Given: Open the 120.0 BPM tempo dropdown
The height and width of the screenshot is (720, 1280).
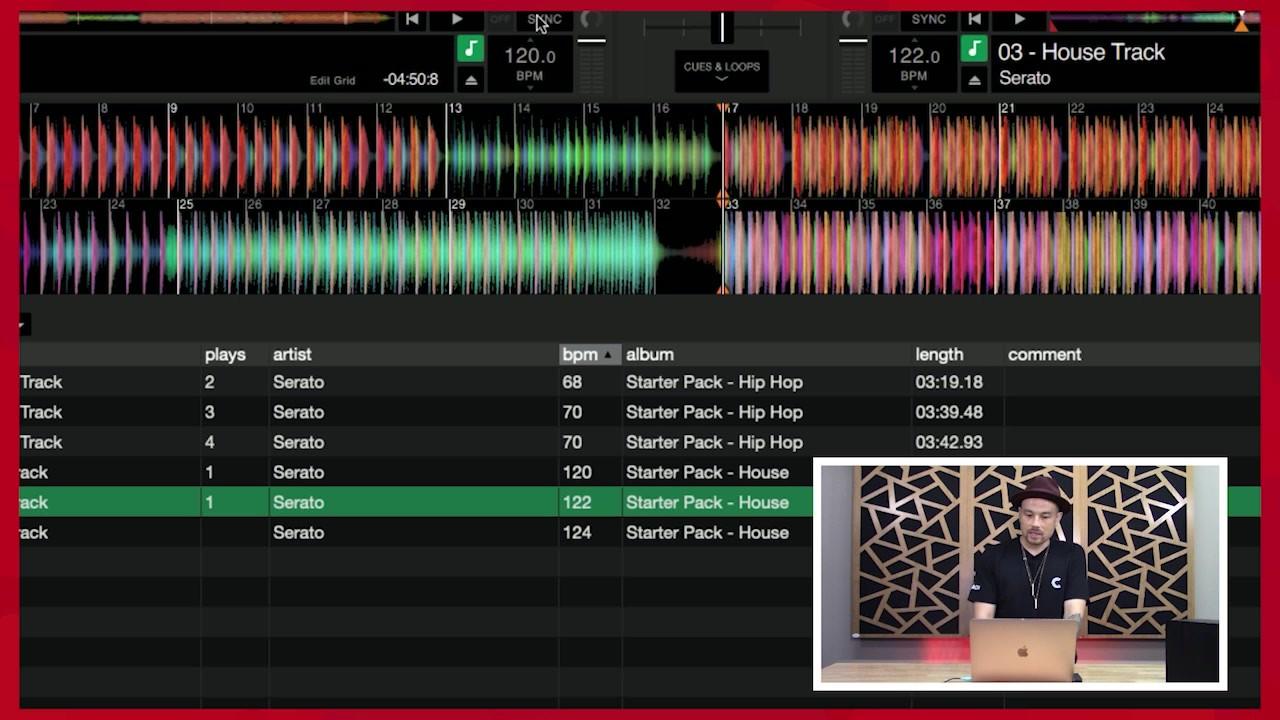Looking at the screenshot, I should pos(530,64).
